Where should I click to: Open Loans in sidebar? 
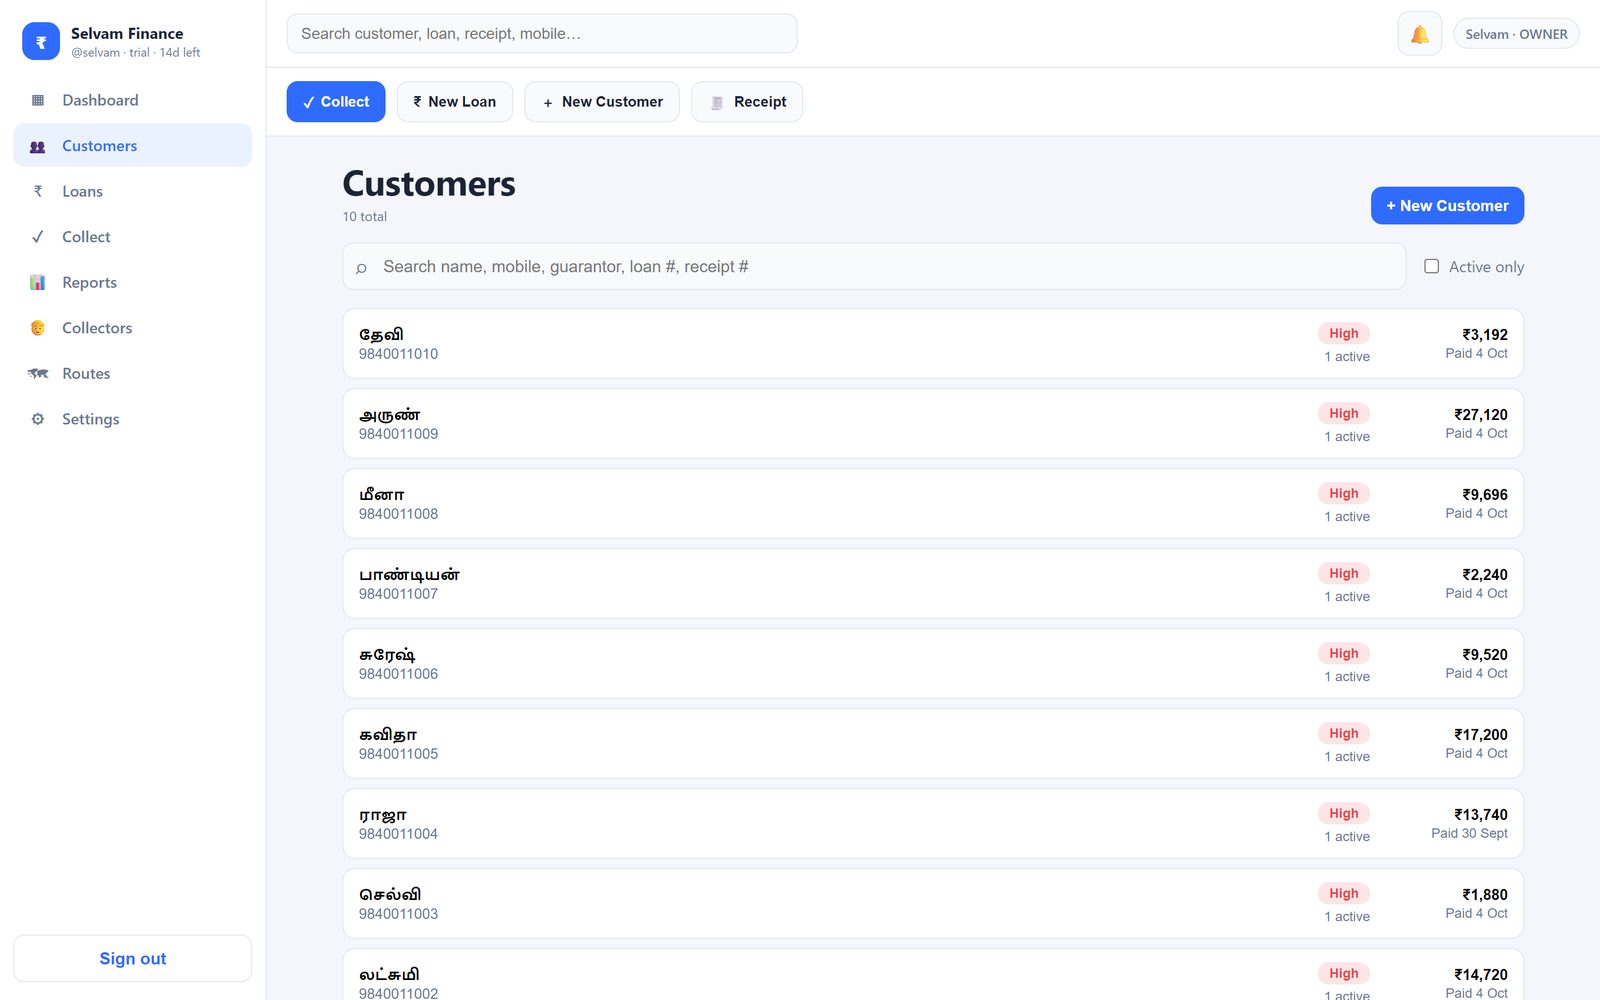[132, 191]
